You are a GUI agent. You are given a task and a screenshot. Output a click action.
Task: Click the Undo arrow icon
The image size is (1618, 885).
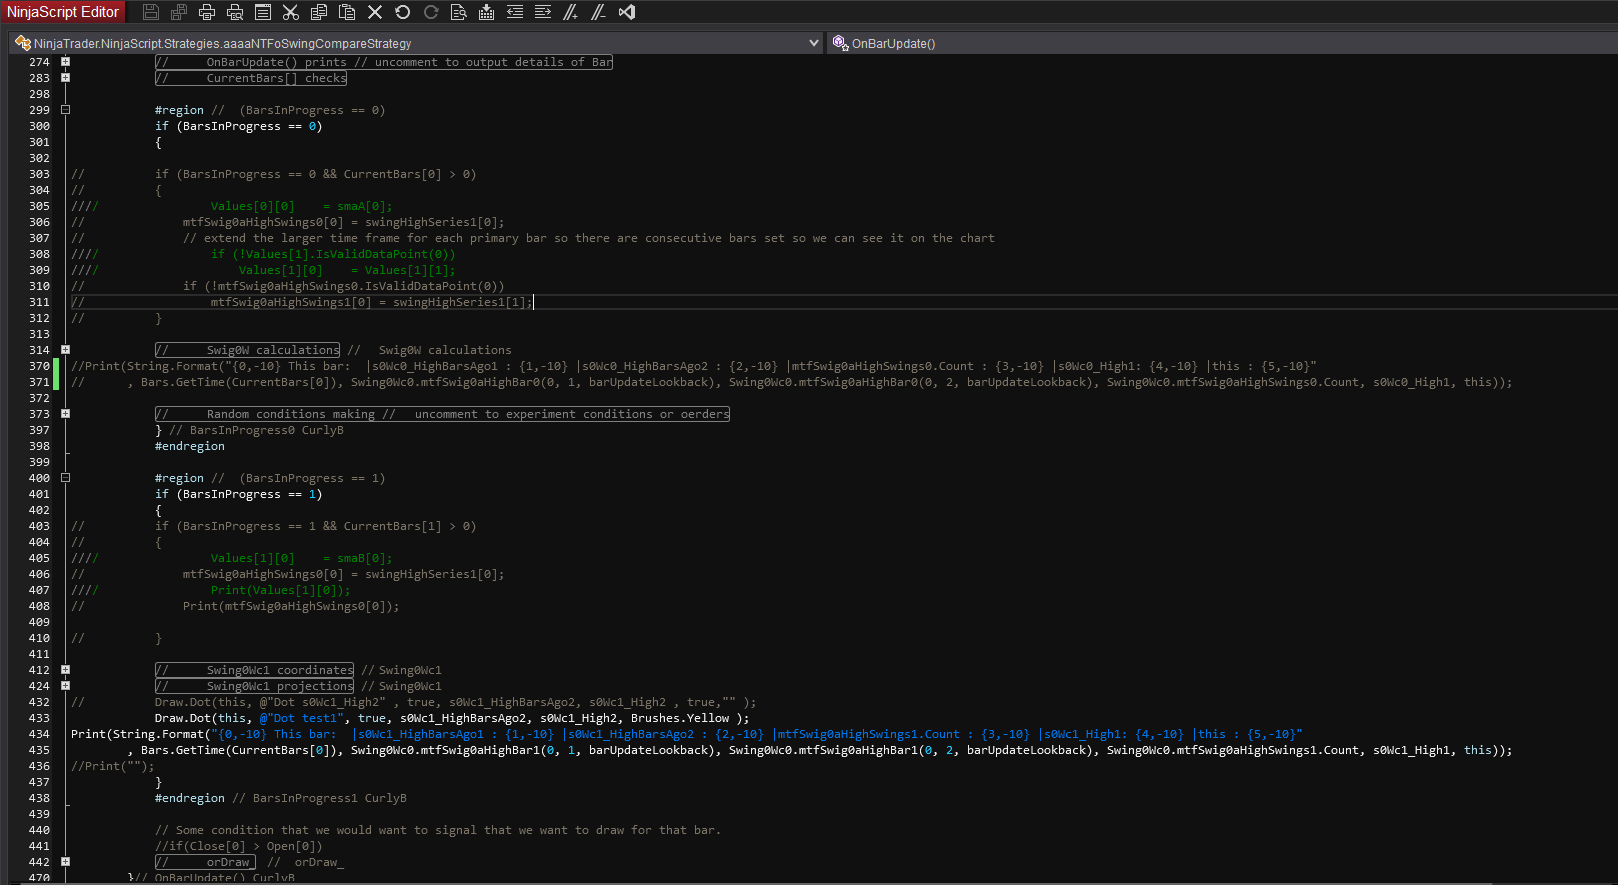click(x=403, y=12)
